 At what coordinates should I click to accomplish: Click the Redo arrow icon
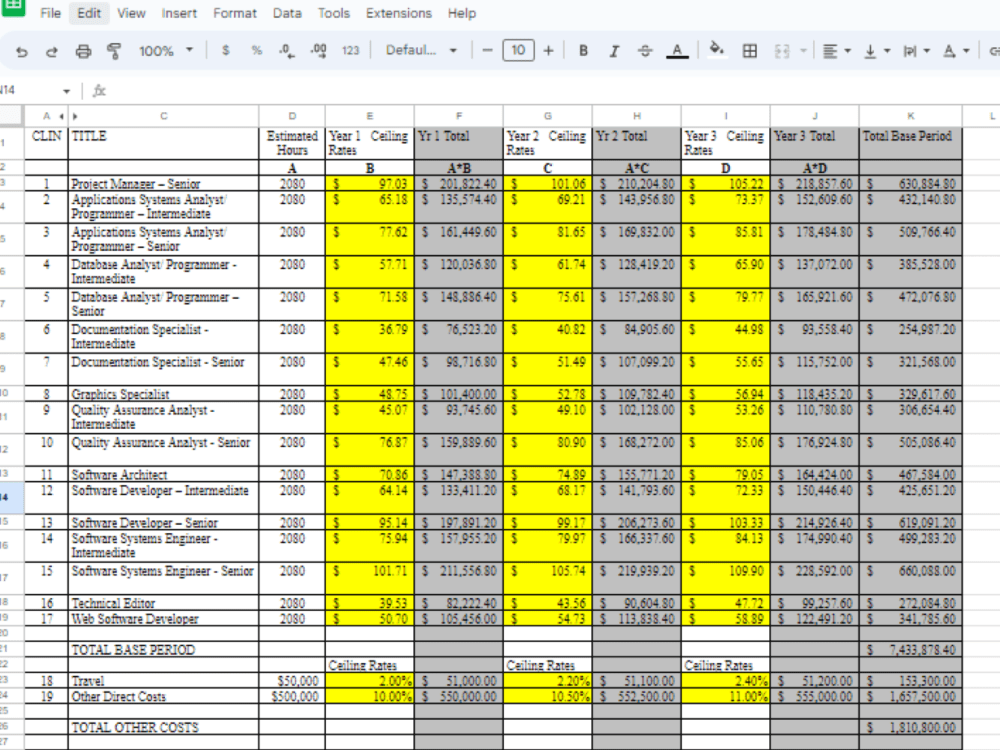(x=52, y=51)
